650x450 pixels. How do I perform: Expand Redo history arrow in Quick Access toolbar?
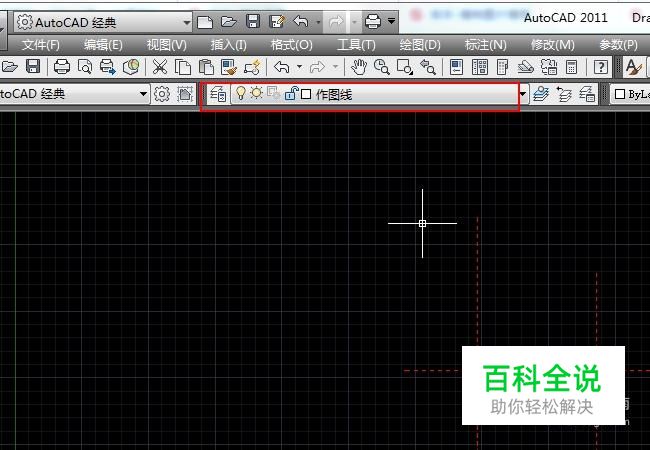click(354, 21)
